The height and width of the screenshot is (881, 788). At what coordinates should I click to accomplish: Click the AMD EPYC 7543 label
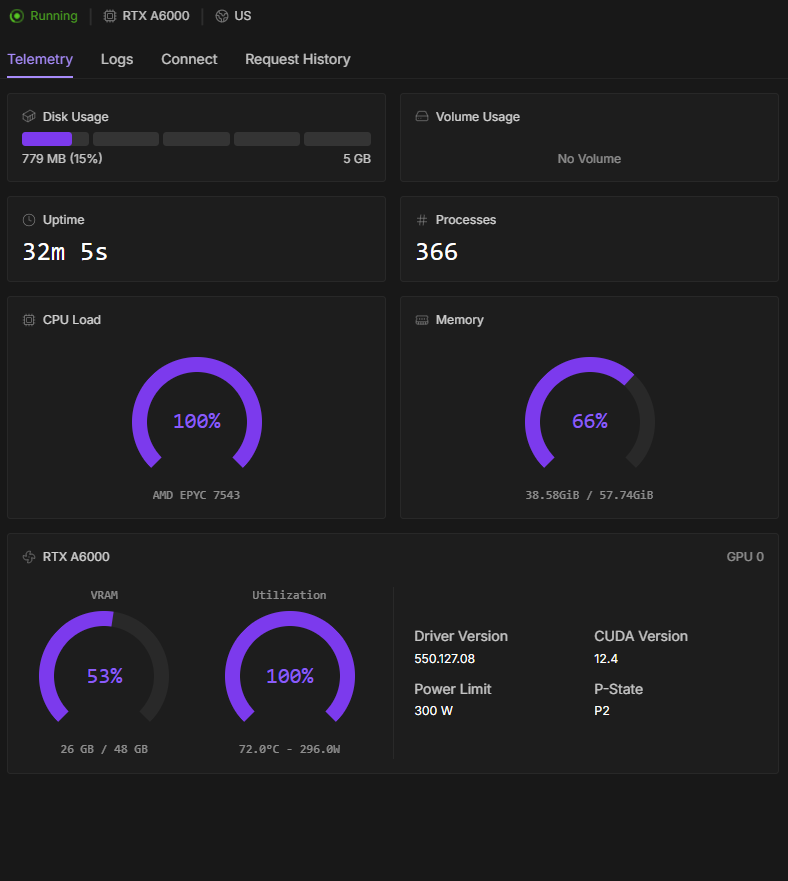pyautogui.click(x=196, y=495)
